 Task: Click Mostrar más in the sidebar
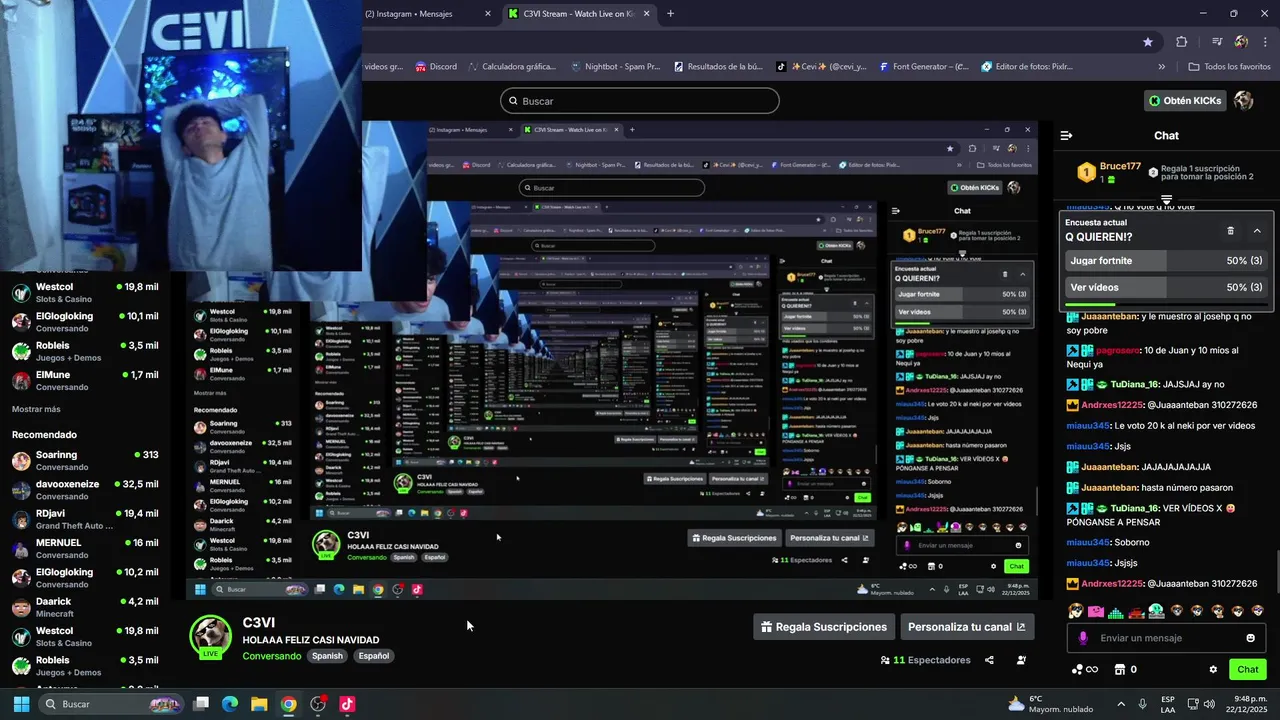coord(36,409)
